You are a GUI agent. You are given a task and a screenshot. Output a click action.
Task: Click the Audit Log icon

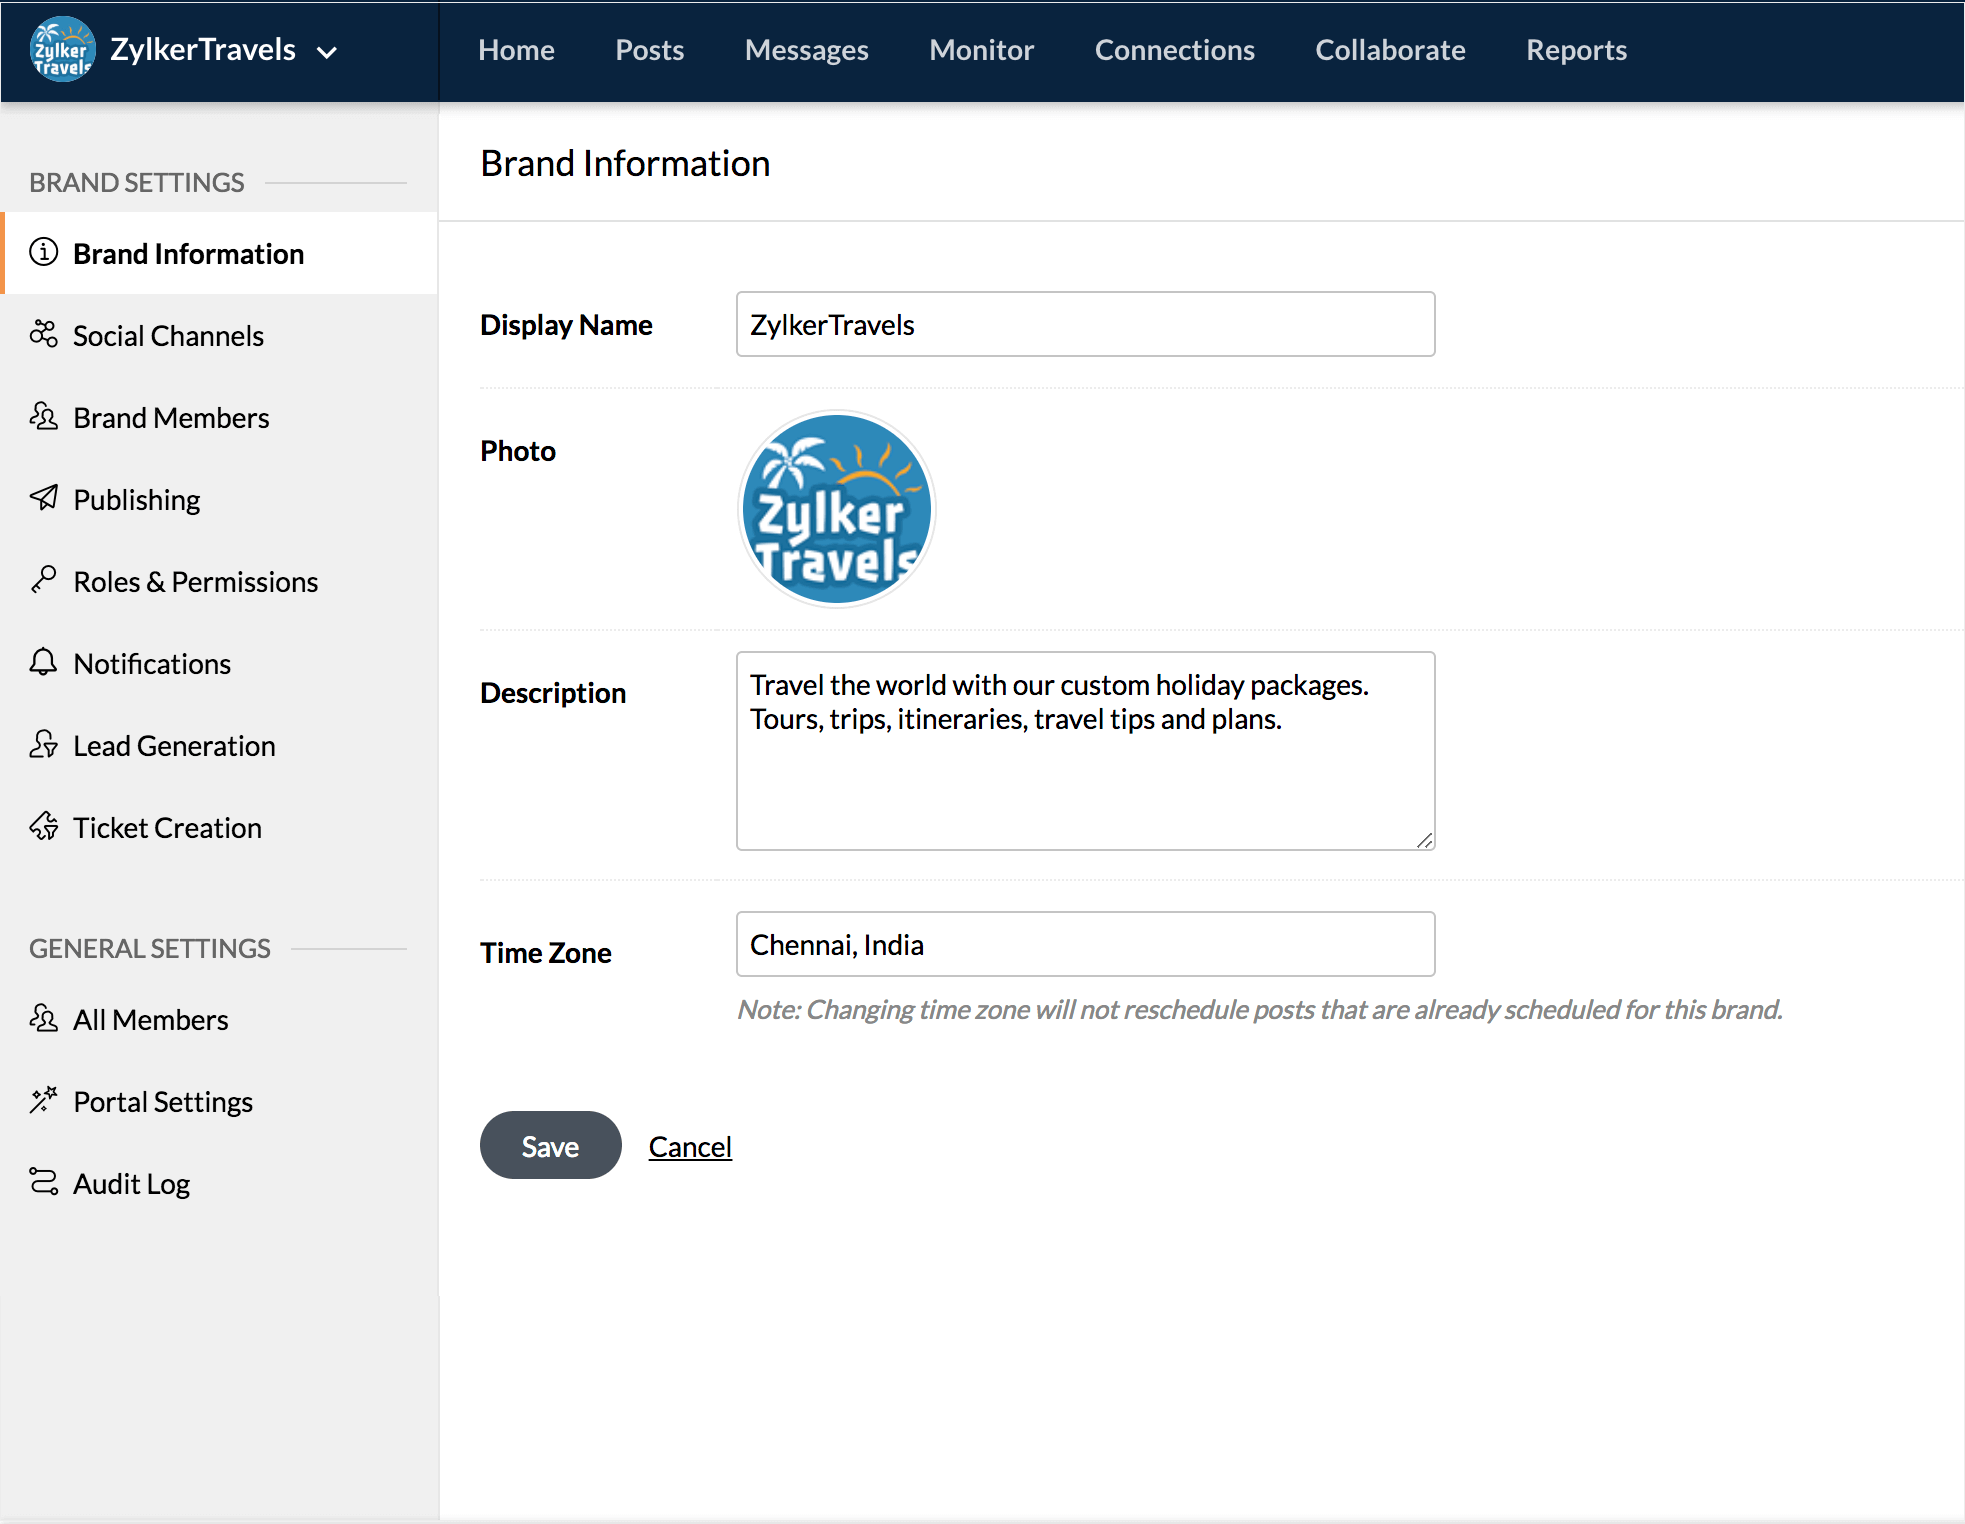43,1182
